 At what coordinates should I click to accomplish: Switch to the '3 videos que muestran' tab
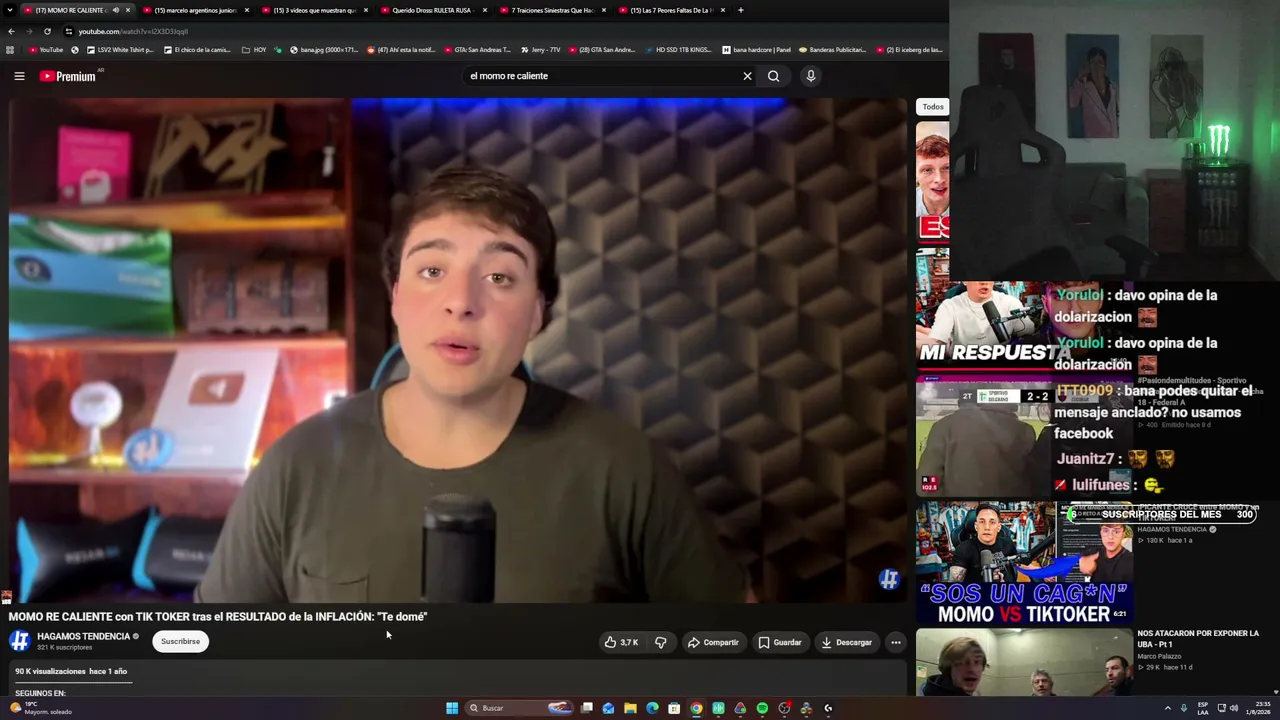click(314, 10)
